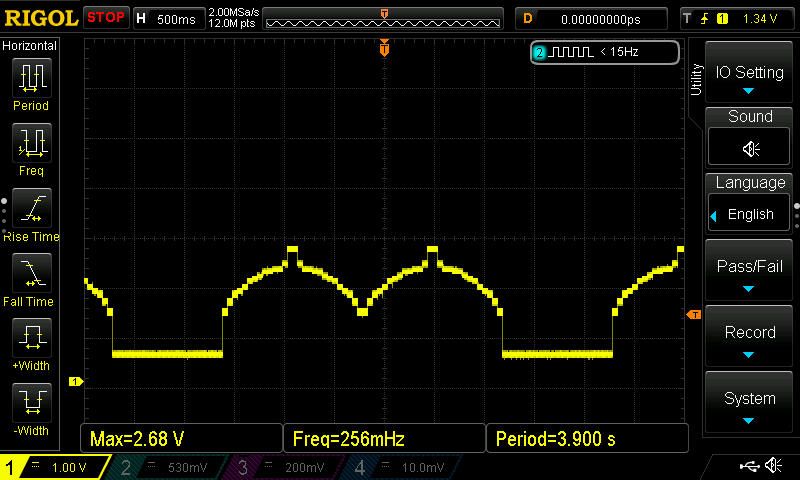Change the Language English setting
800x480 pixels.
(750, 214)
